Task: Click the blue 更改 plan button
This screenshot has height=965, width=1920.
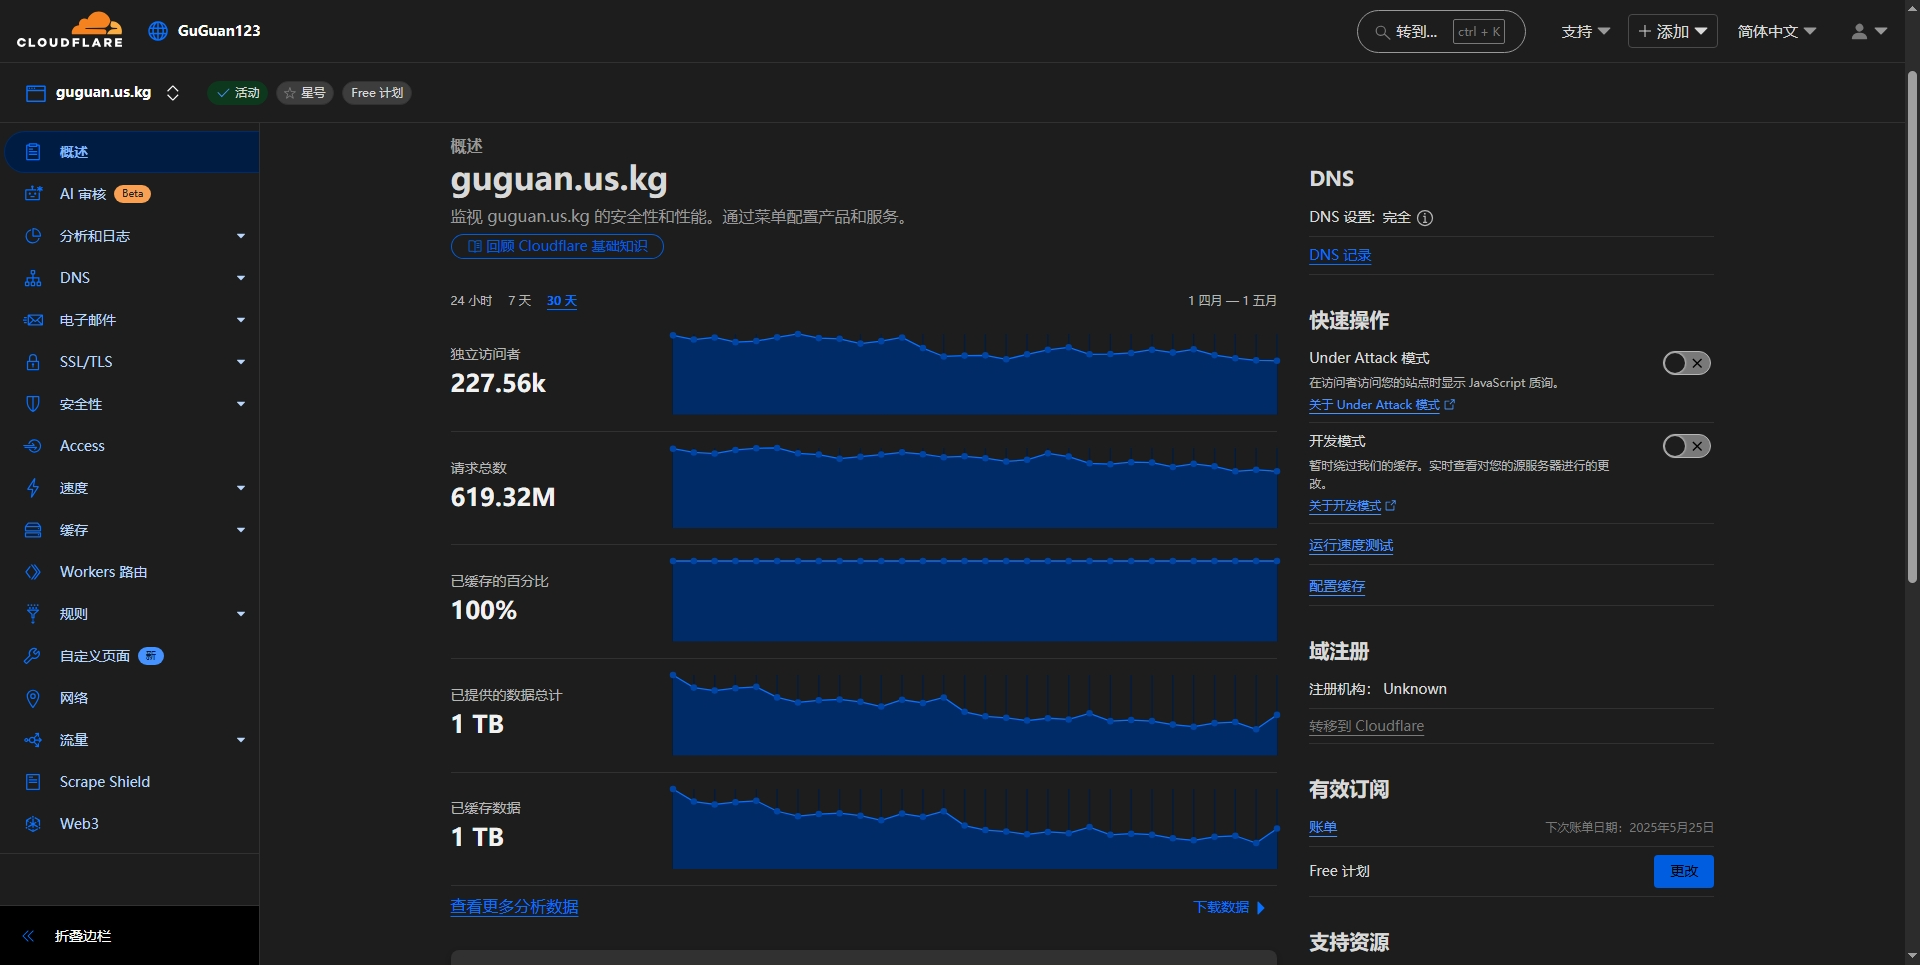Action: coord(1684,871)
